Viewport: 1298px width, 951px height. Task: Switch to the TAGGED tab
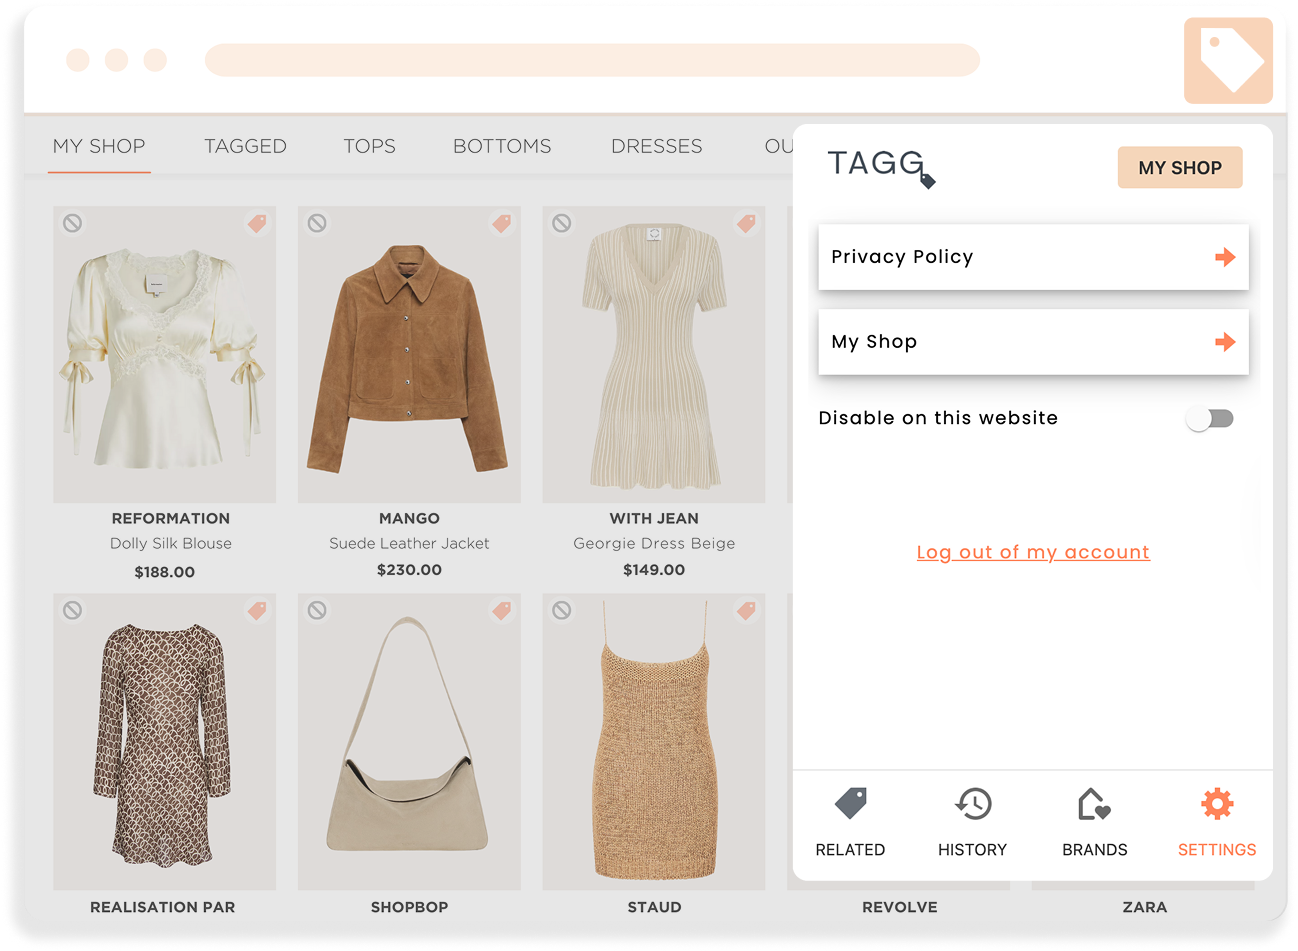245,146
